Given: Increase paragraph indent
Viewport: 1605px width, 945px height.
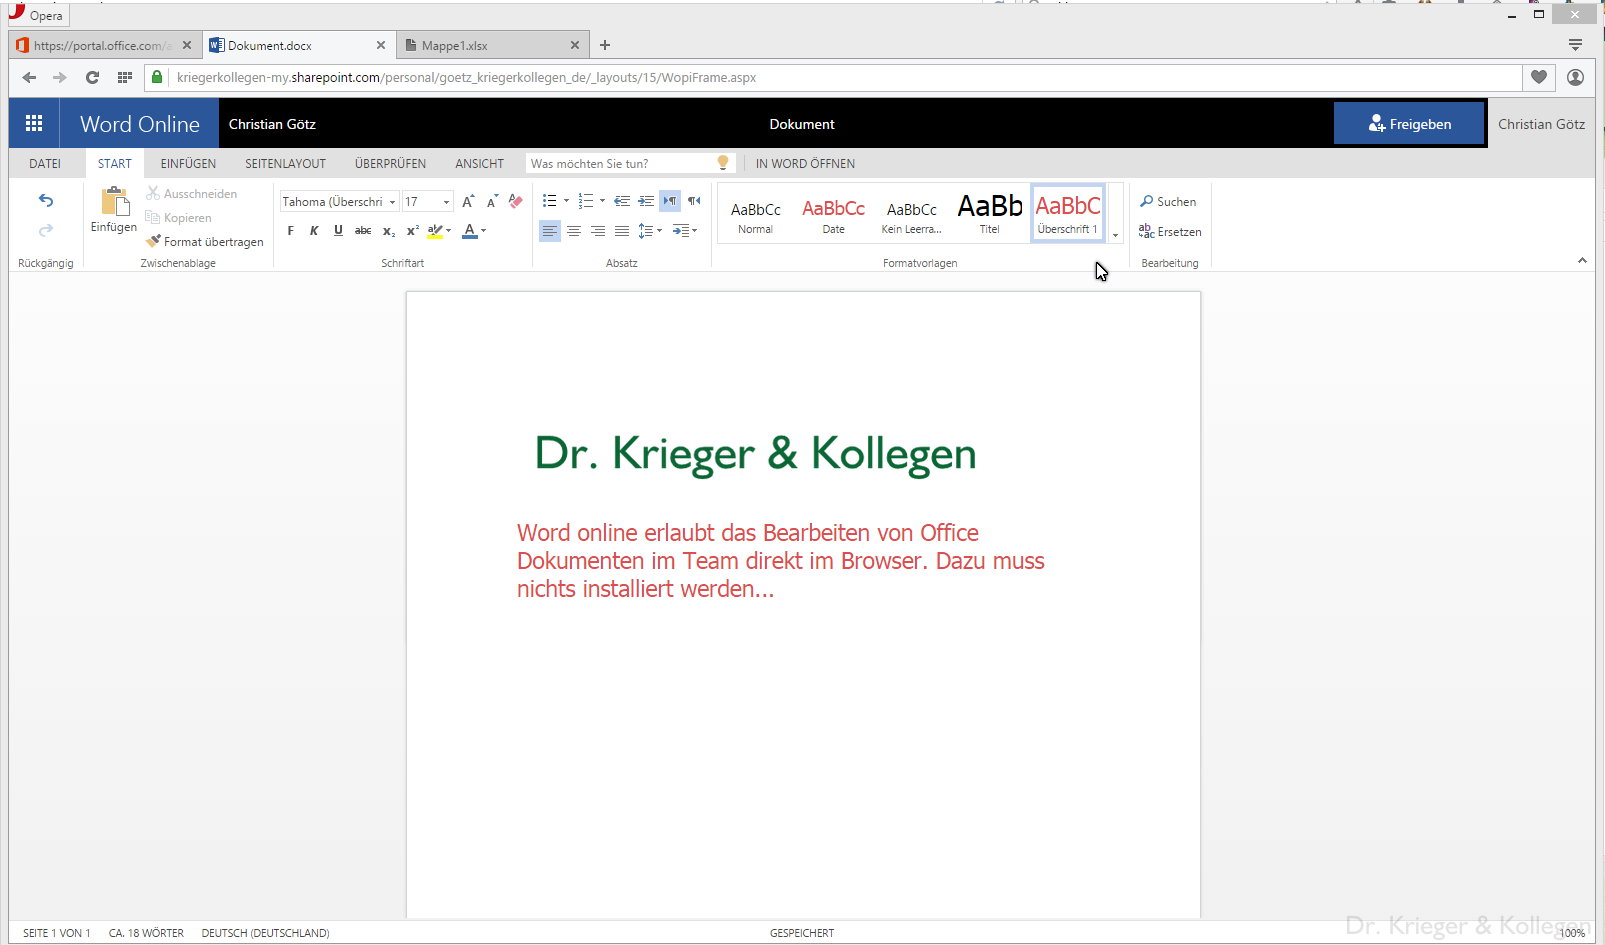Looking at the screenshot, I should [x=646, y=201].
